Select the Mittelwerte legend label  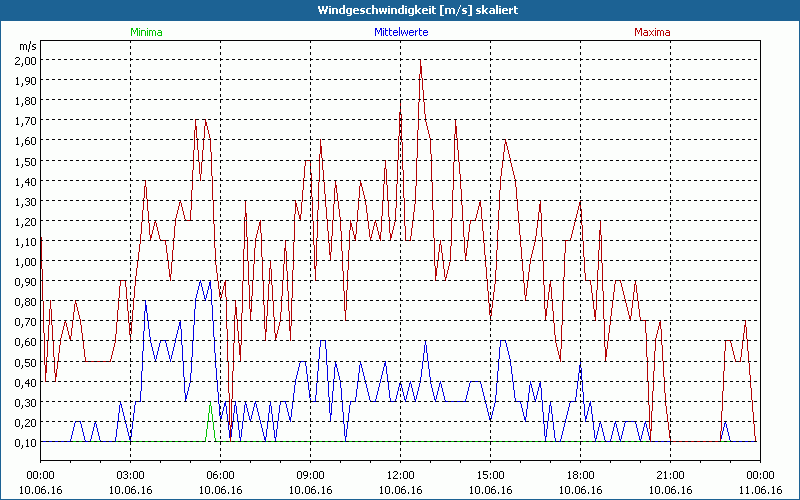pos(400,32)
